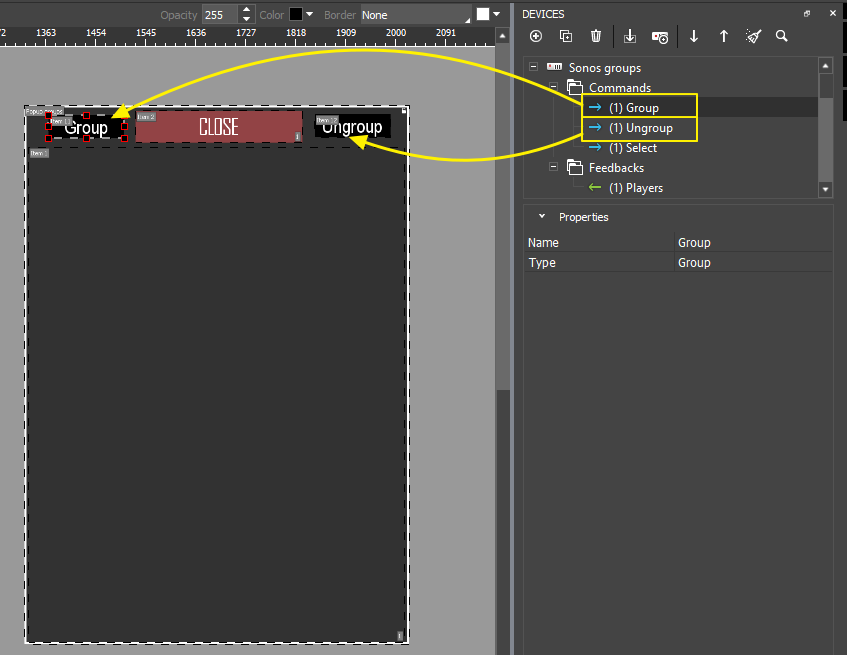This screenshot has width=847, height=655.
Task: Click the move up arrow icon
Action: (x=724, y=36)
